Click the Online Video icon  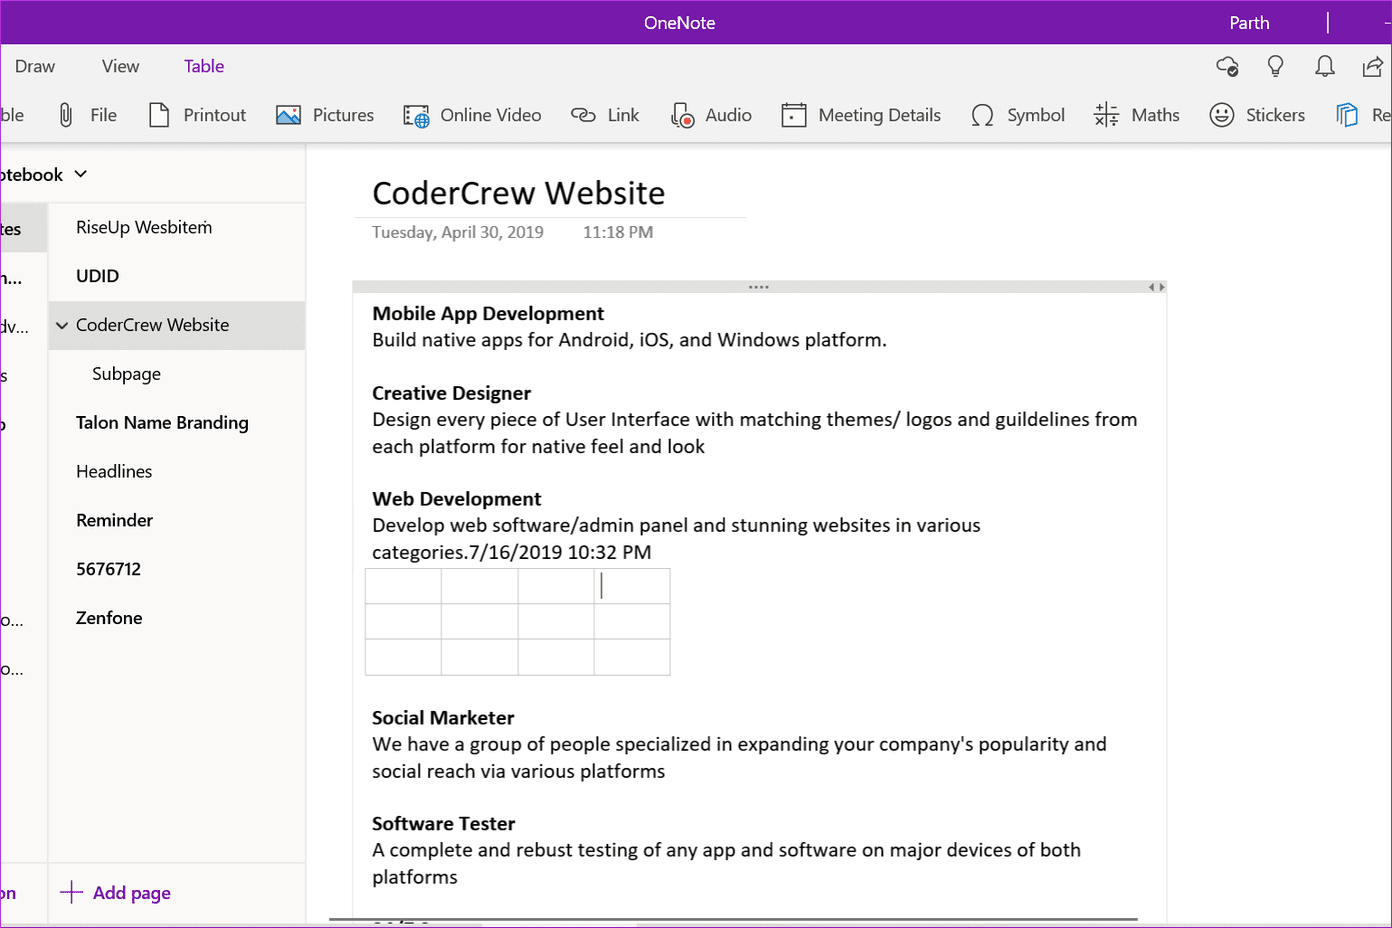click(x=416, y=116)
